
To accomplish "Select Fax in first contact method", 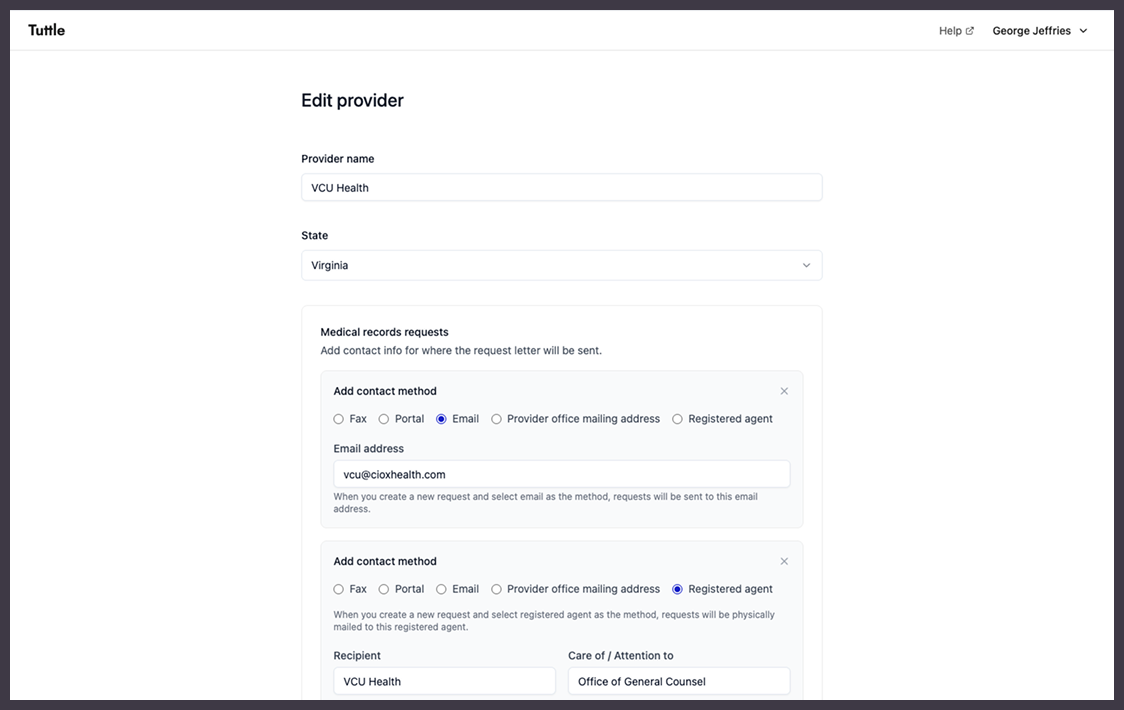I will (339, 419).
